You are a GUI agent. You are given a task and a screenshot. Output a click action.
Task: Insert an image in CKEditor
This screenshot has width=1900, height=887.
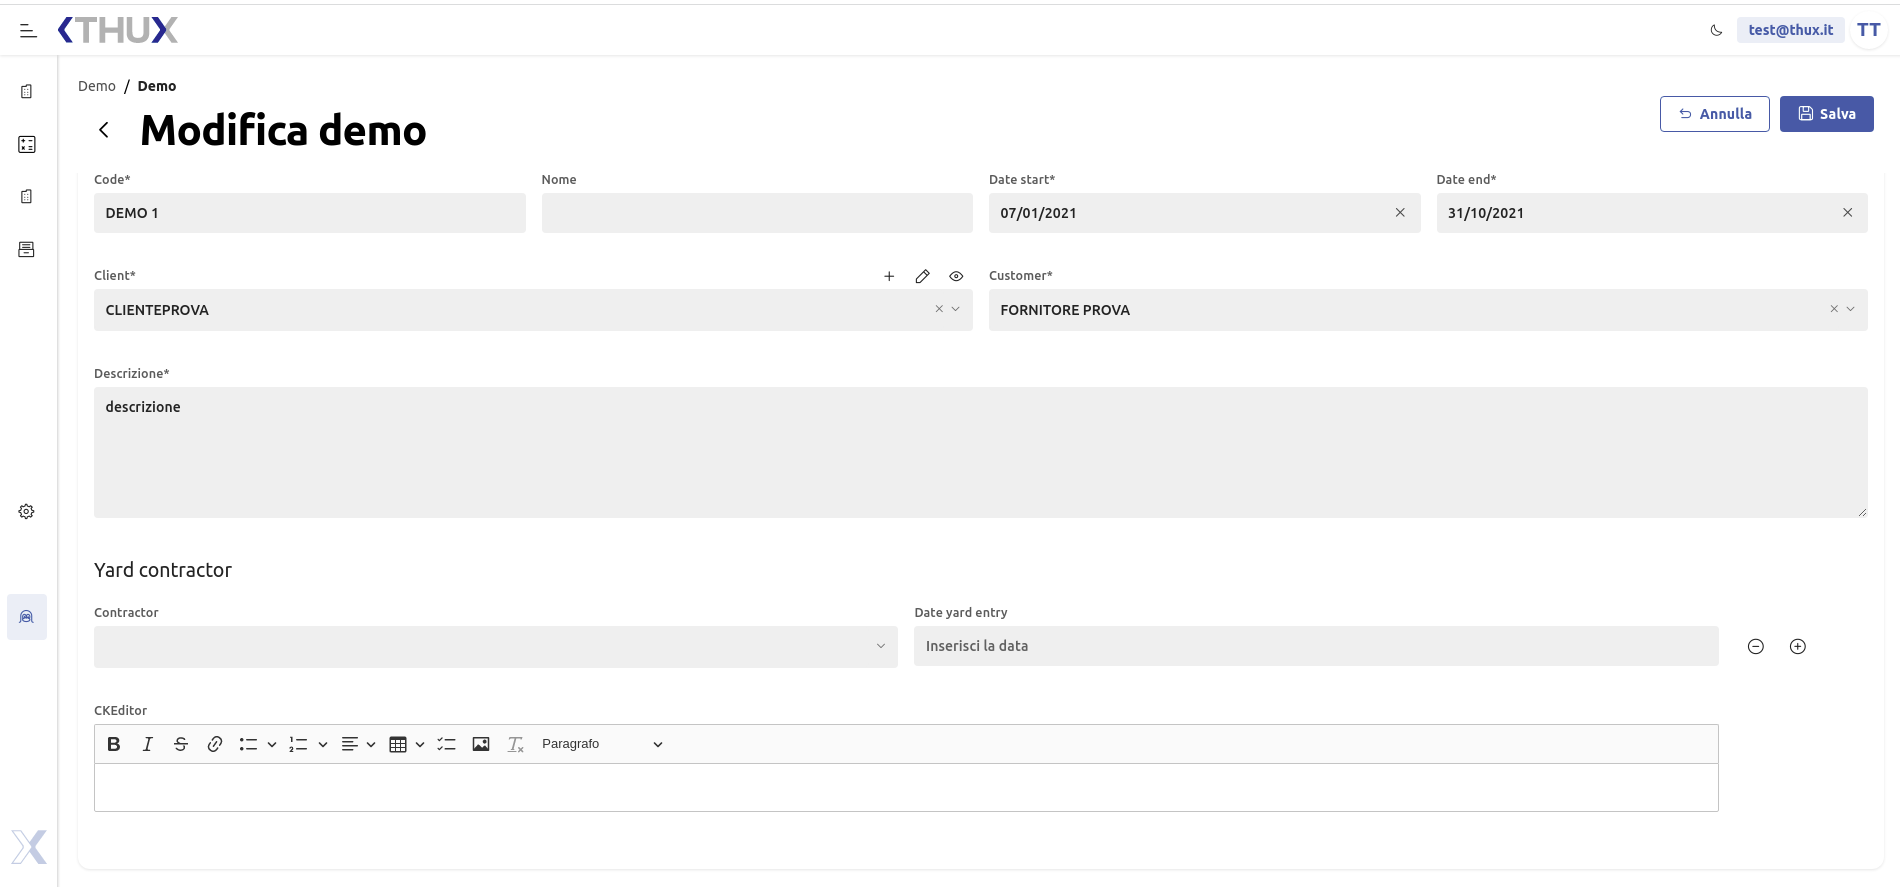pos(481,744)
